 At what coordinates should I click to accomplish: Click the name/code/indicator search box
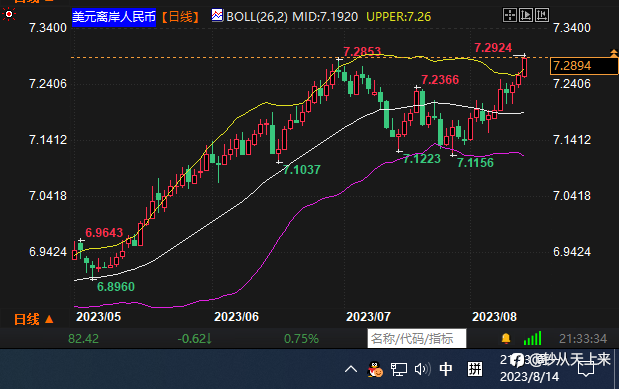(x=416, y=338)
